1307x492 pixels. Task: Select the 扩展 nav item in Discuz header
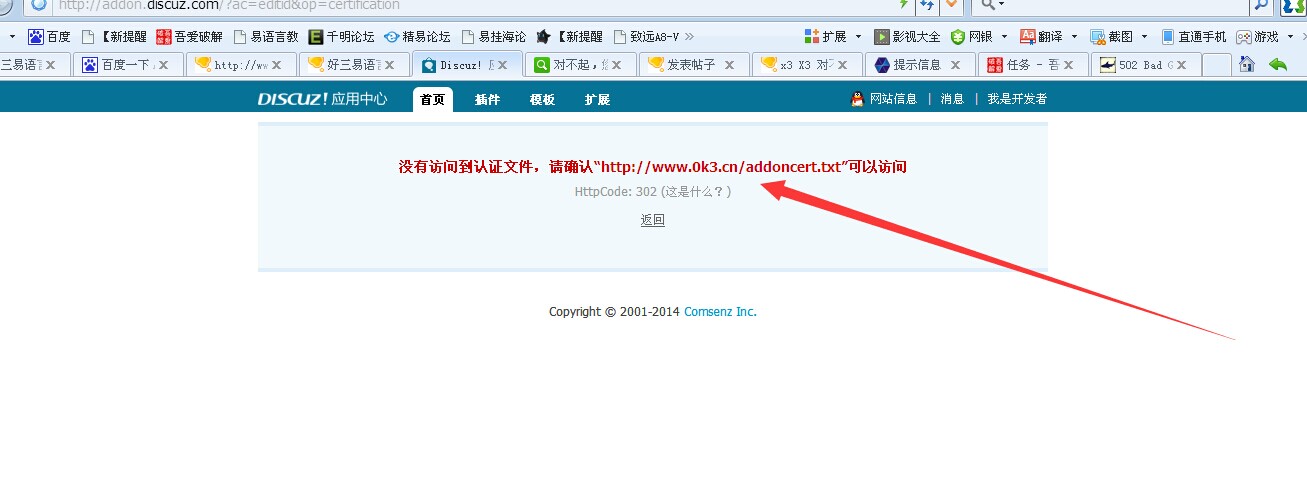click(598, 99)
